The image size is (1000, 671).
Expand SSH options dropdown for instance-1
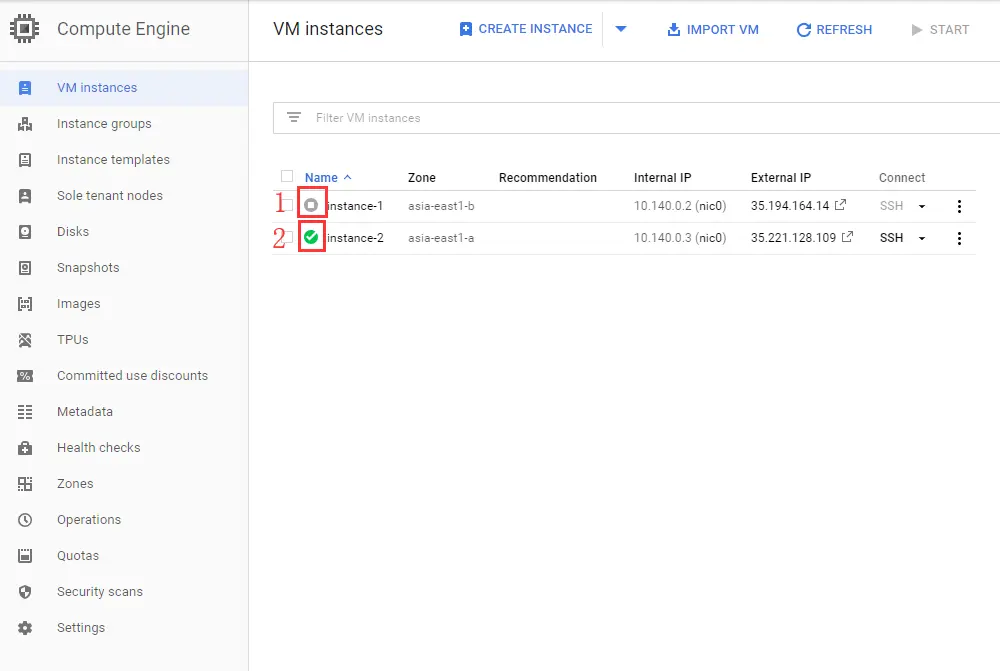922,206
